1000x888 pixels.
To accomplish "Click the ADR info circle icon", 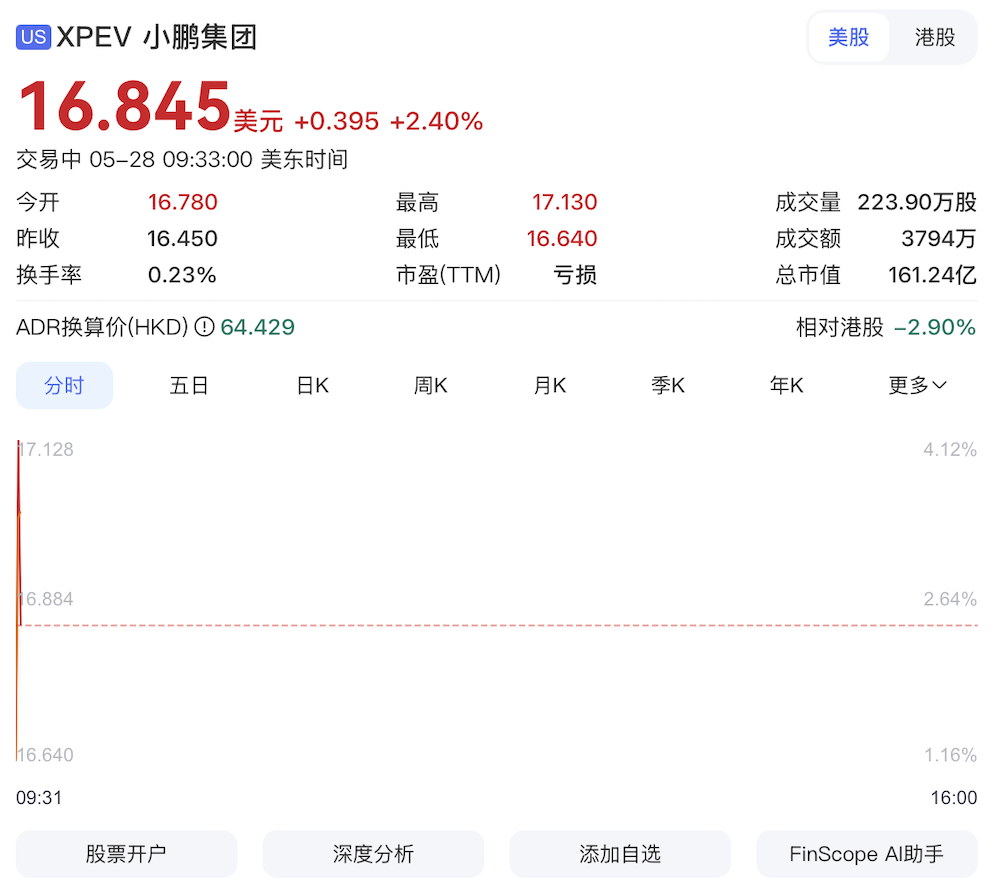I will tap(204, 327).
